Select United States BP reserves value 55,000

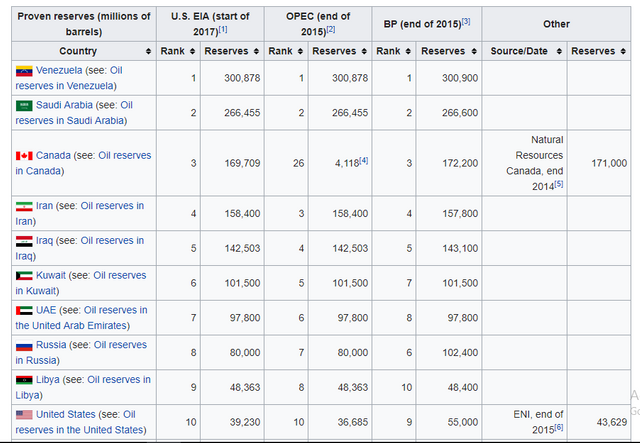point(463,422)
